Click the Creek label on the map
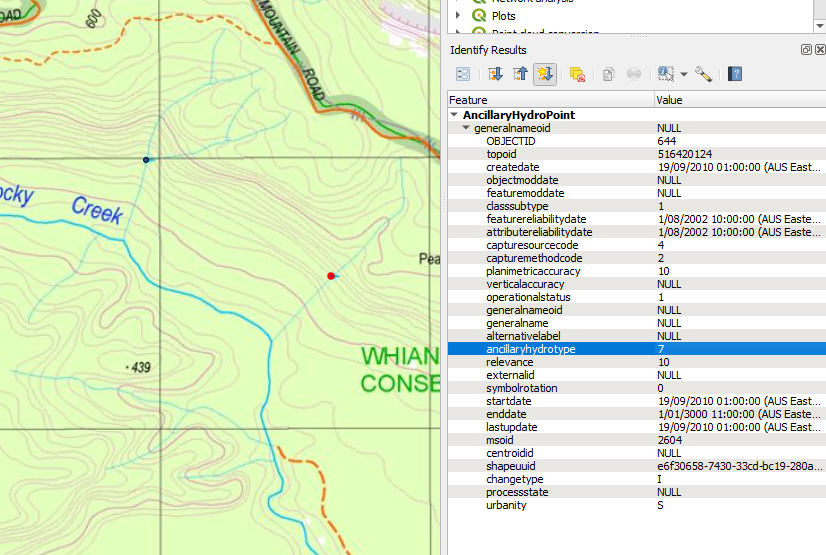 coord(97,210)
